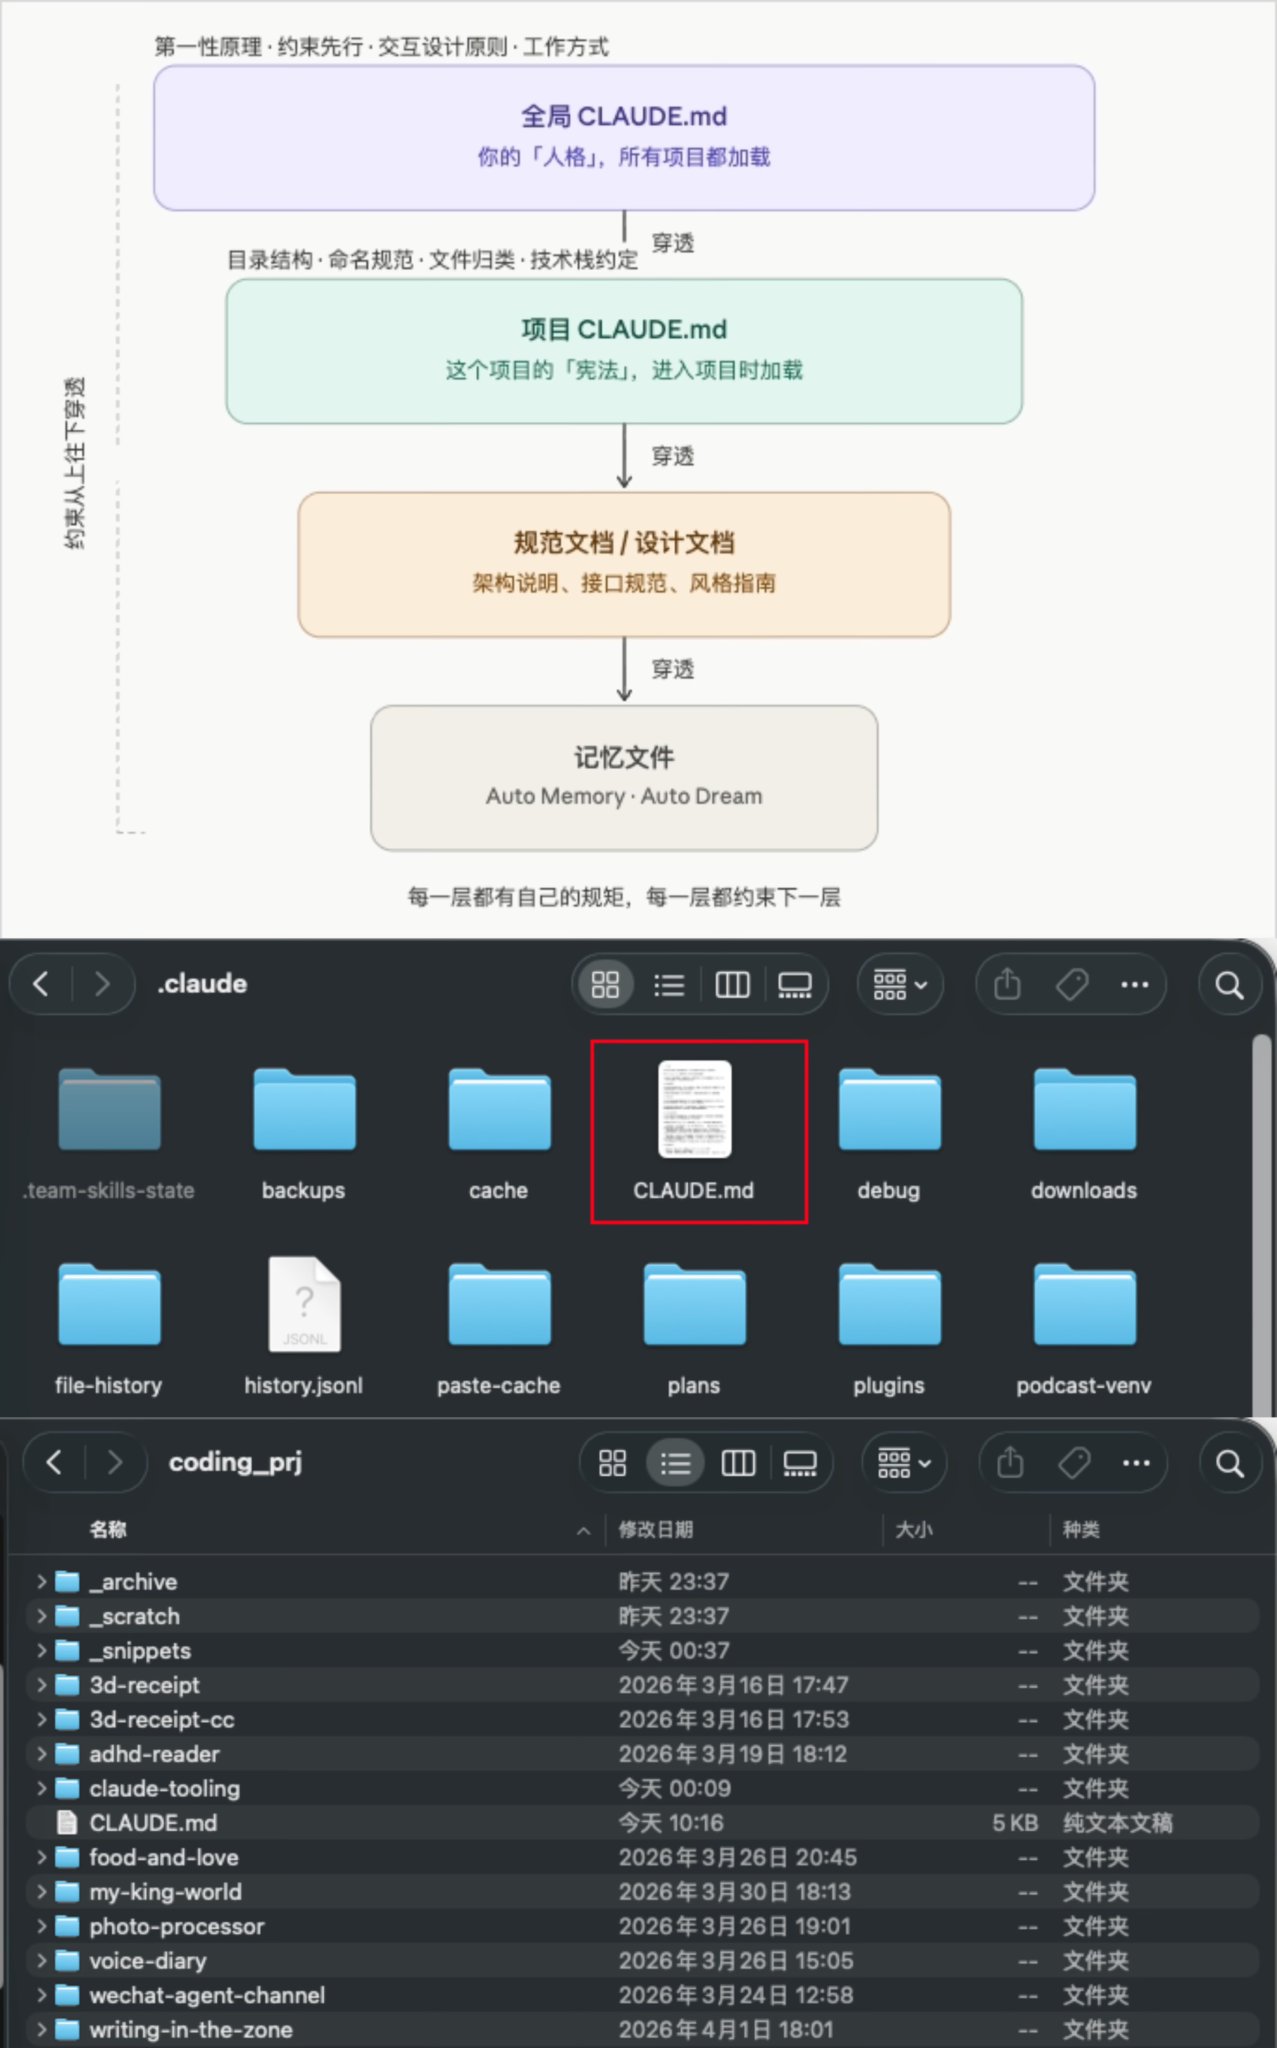
Task: Select CLAUDE.md file in .claude icon view
Action: [694, 1133]
